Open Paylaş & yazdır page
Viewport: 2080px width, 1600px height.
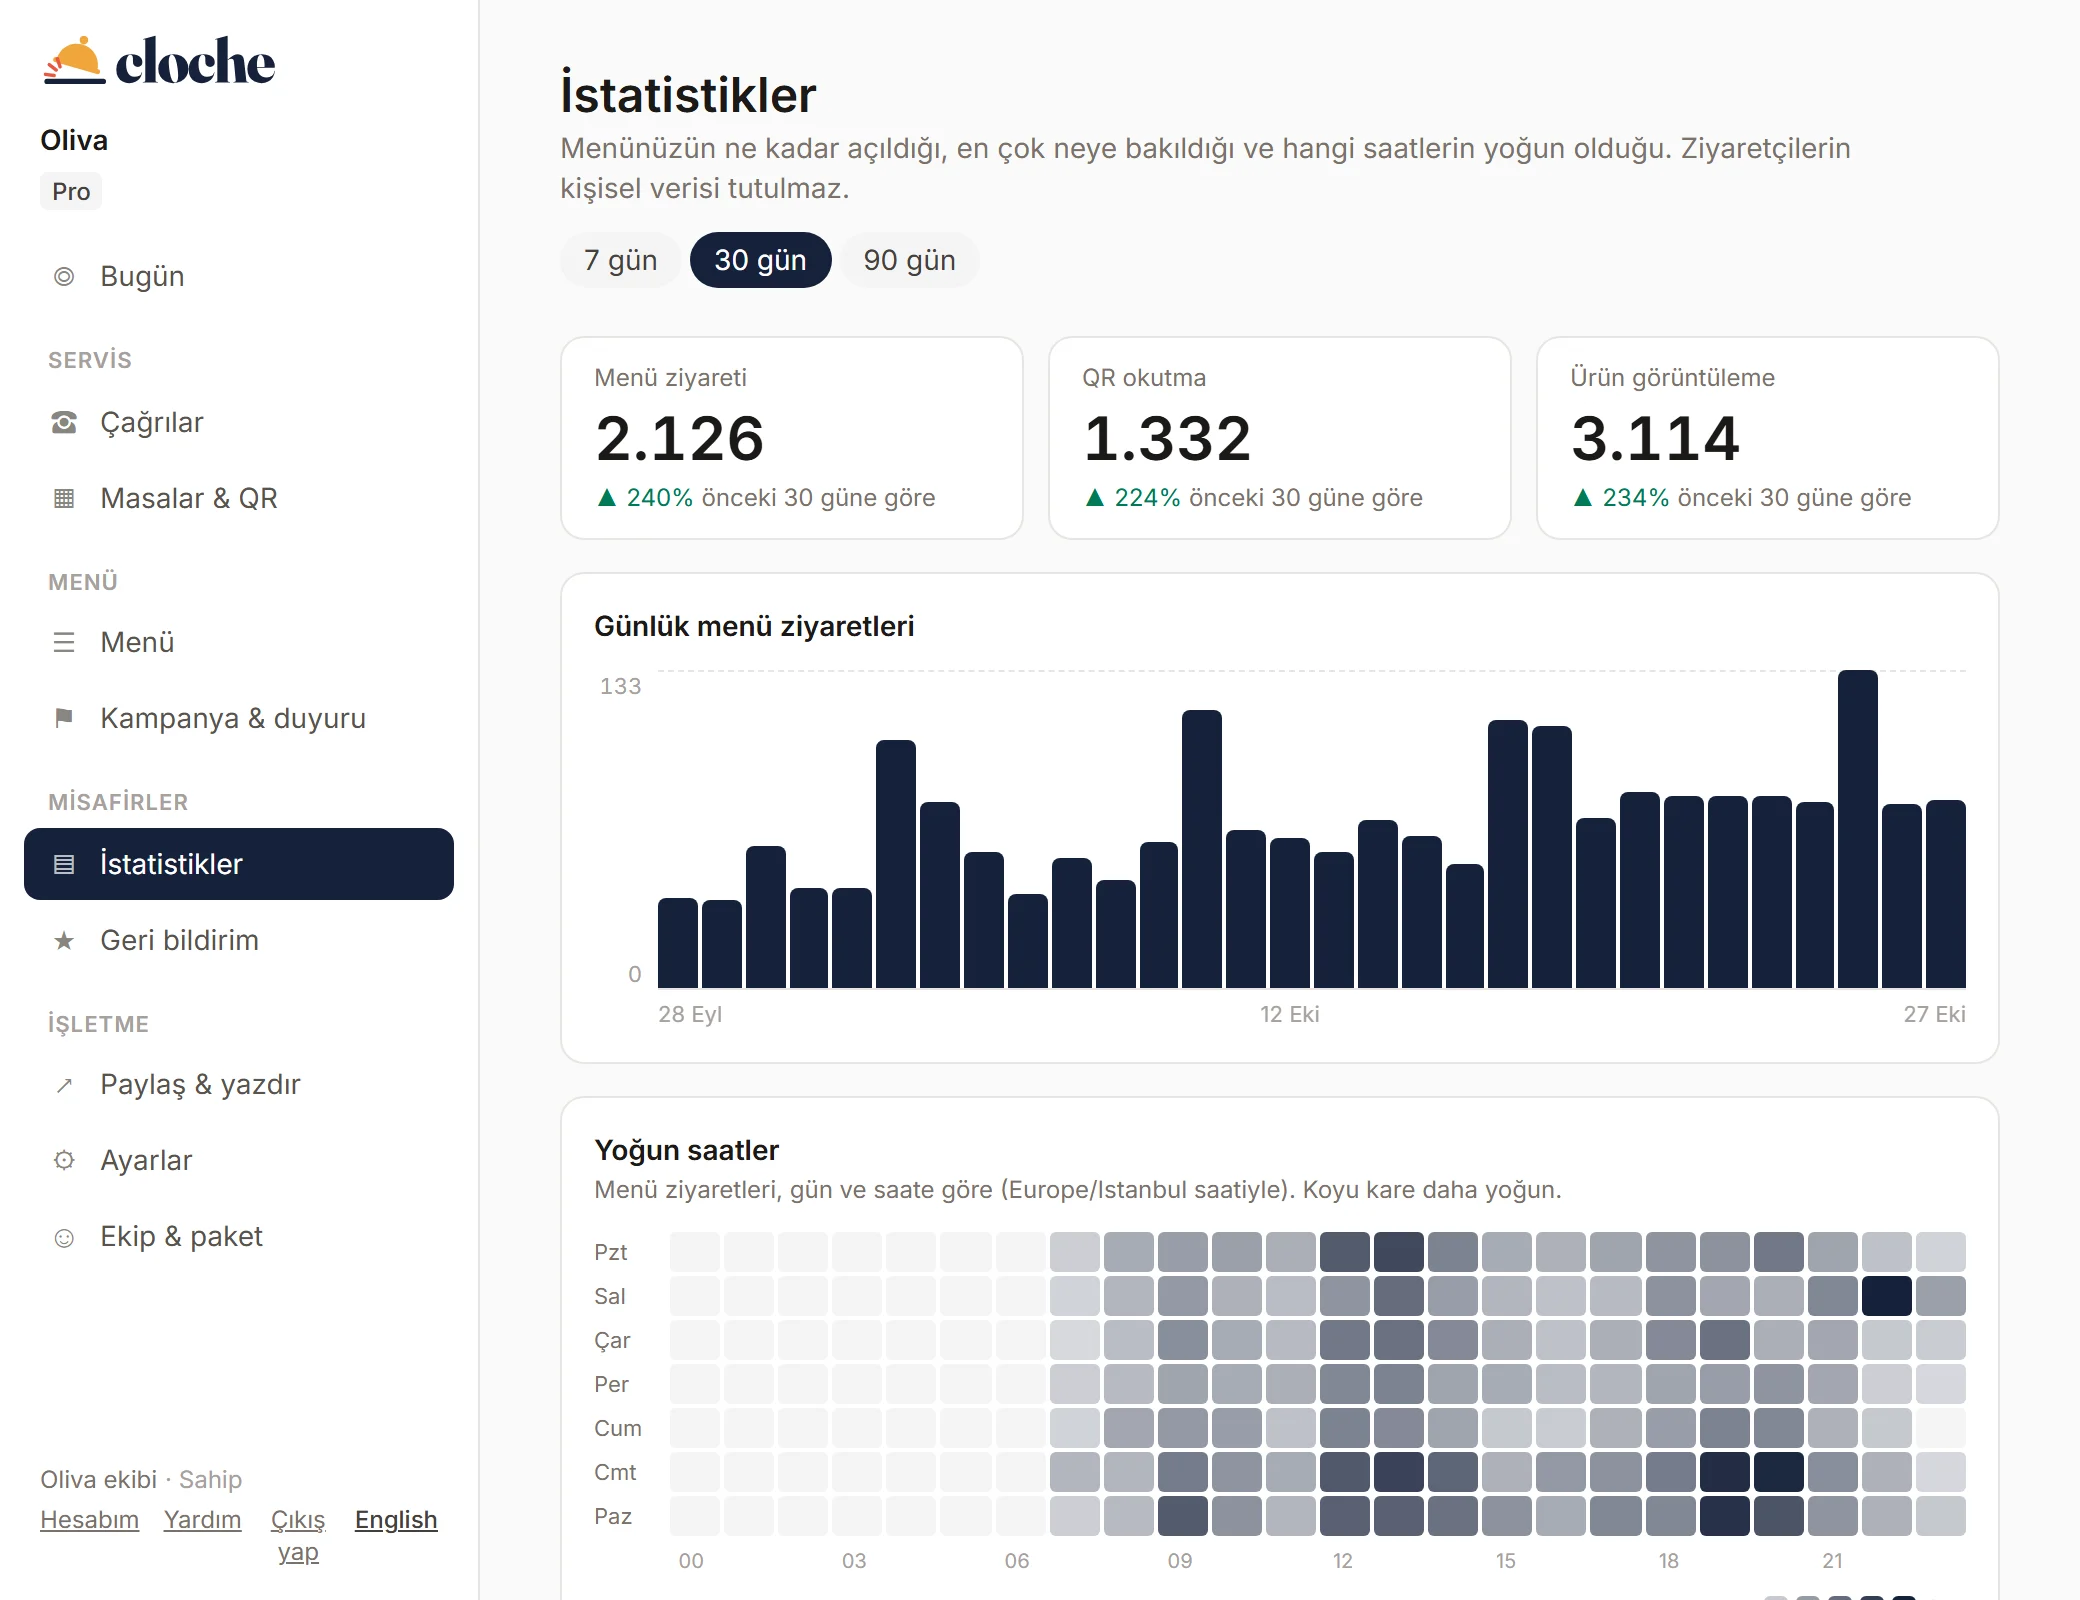(239, 1085)
